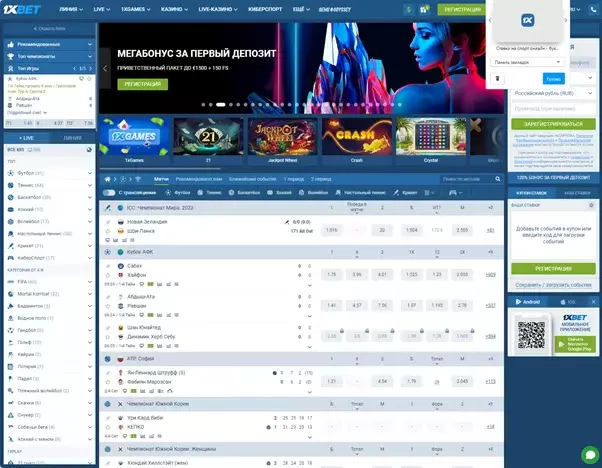This screenshot has height=468, width=602.
Task: Open live chat bubble icon
Action: (x=590, y=455)
